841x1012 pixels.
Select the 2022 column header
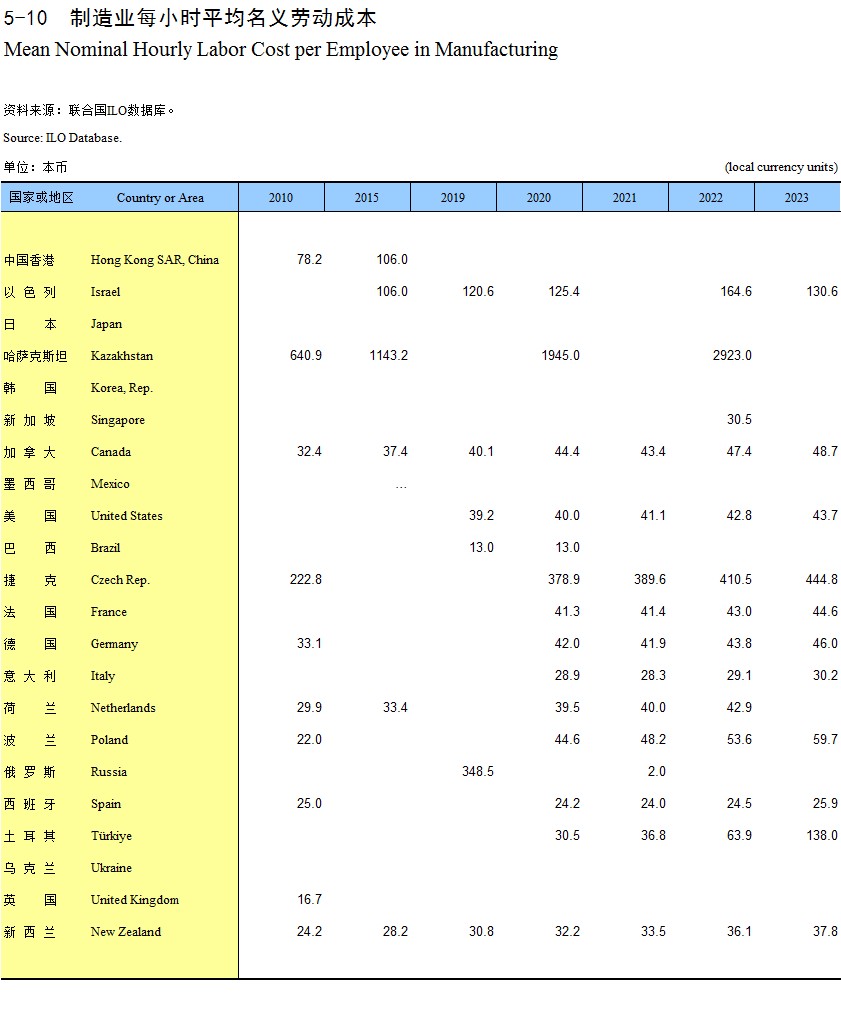click(711, 198)
